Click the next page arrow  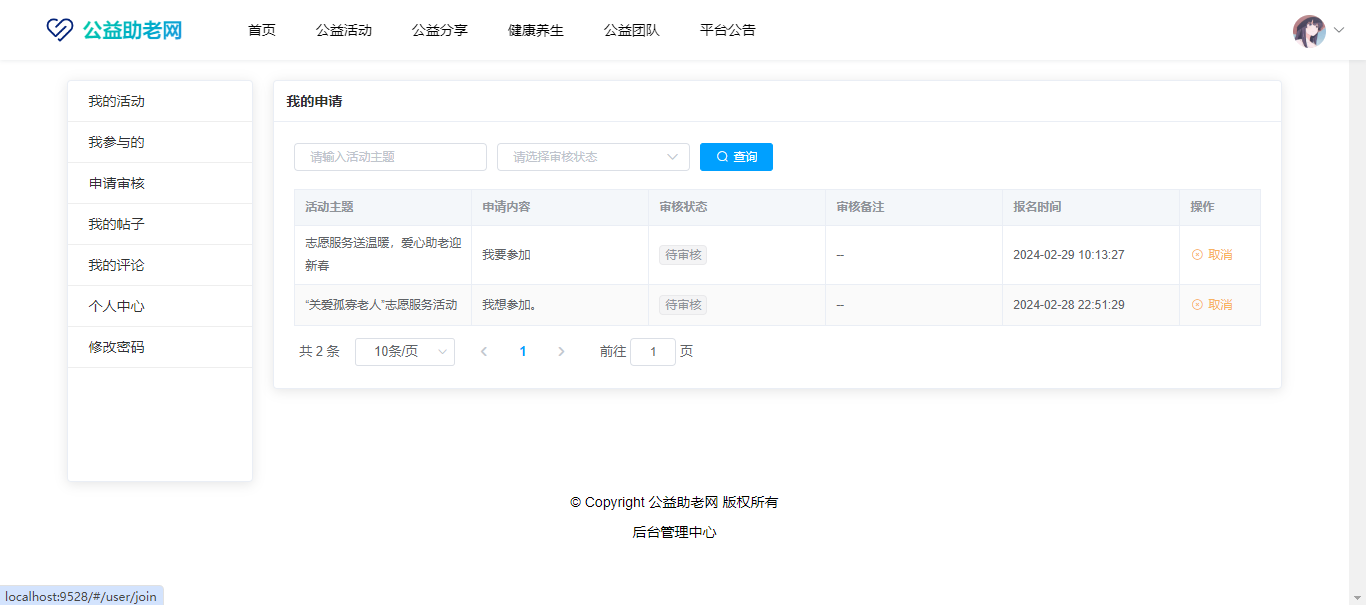click(x=561, y=352)
